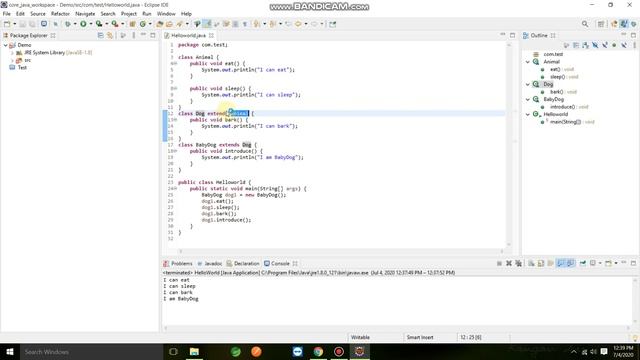The width and height of the screenshot is (640, 360).
Task: Expand the src folder node
Action: pyautogui.click(x=12, y=60)
